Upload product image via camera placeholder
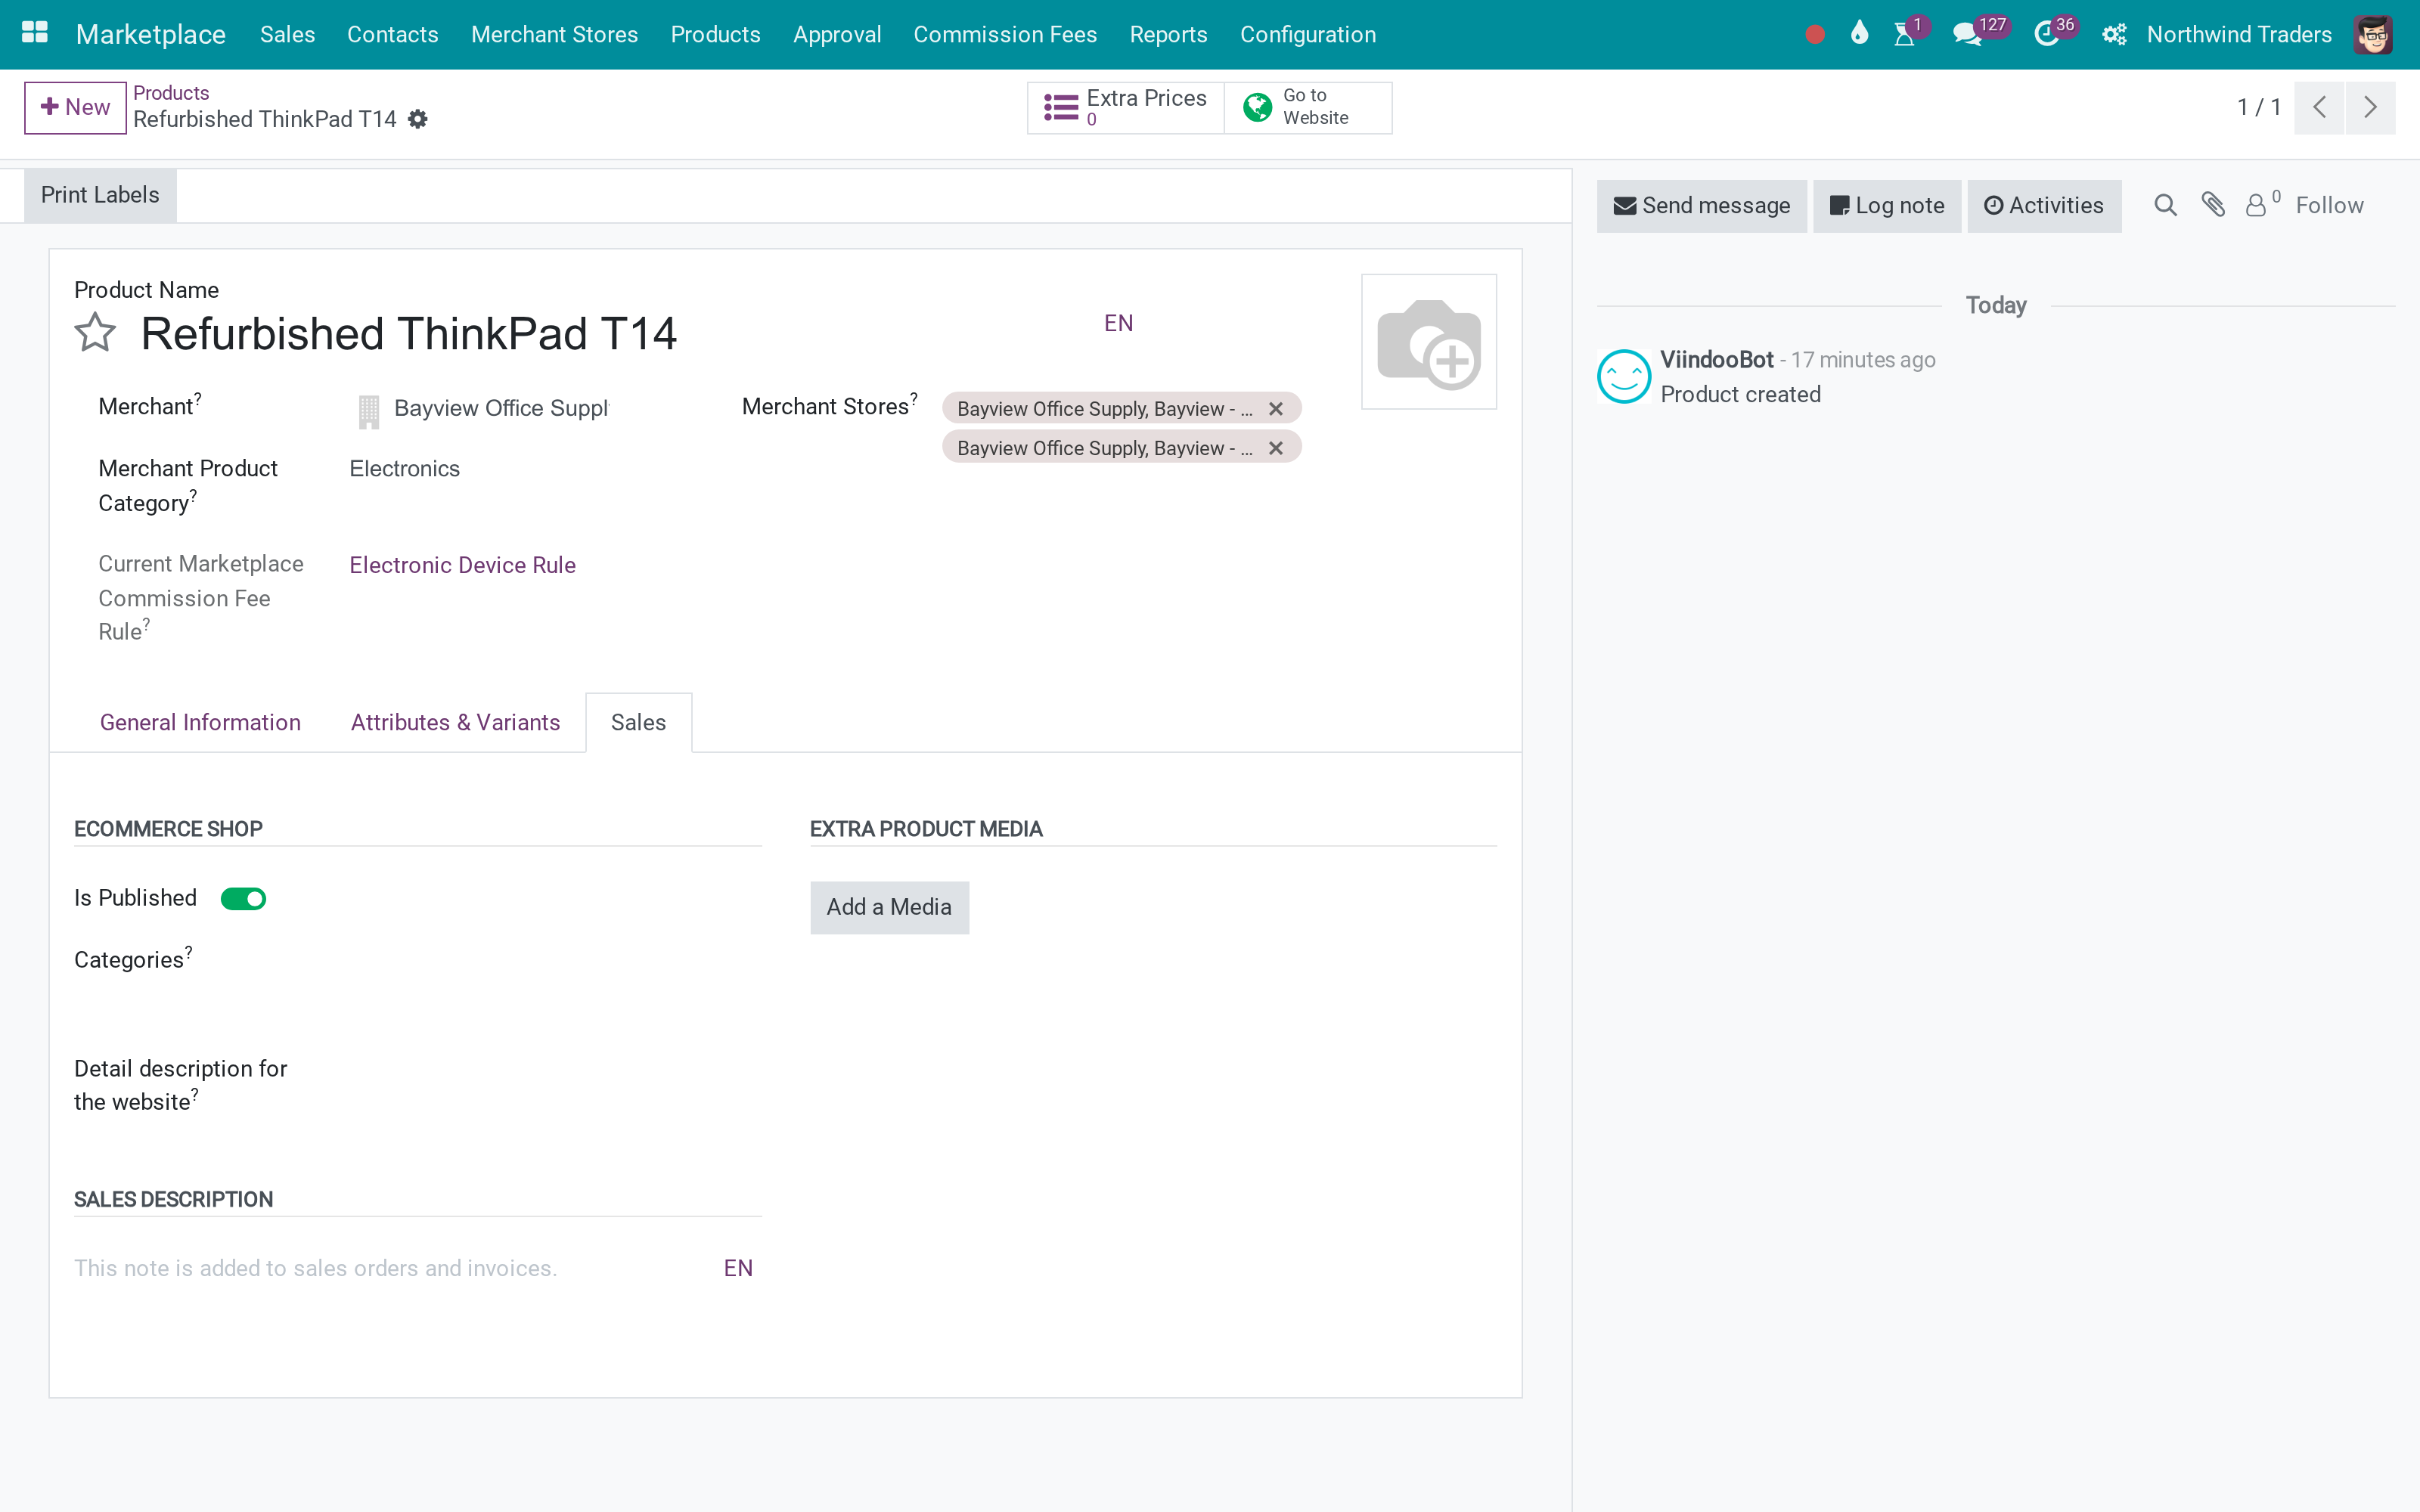The image size is (2420, 1512). pos(1428,342)
